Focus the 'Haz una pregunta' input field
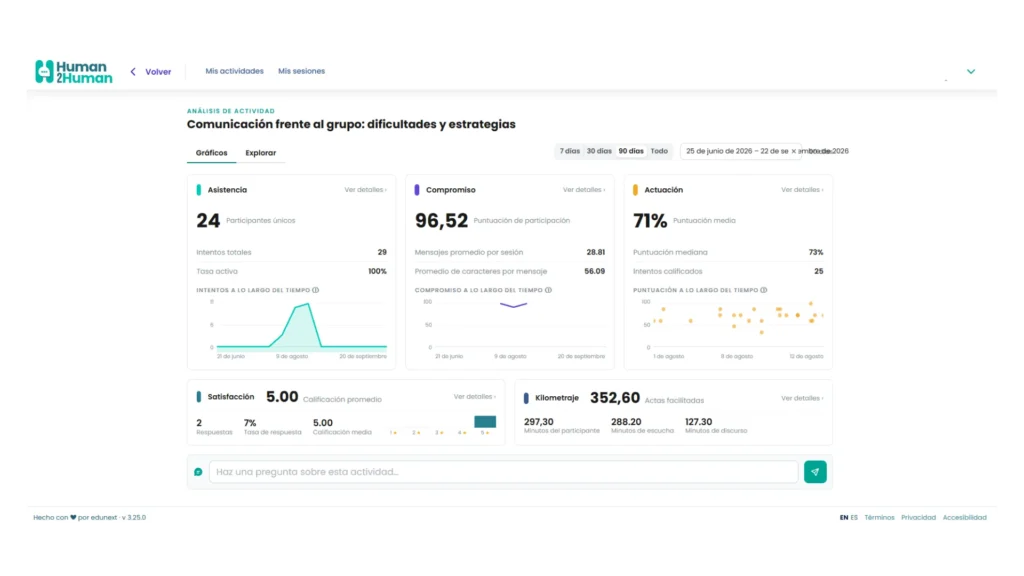 click(504, 472)
